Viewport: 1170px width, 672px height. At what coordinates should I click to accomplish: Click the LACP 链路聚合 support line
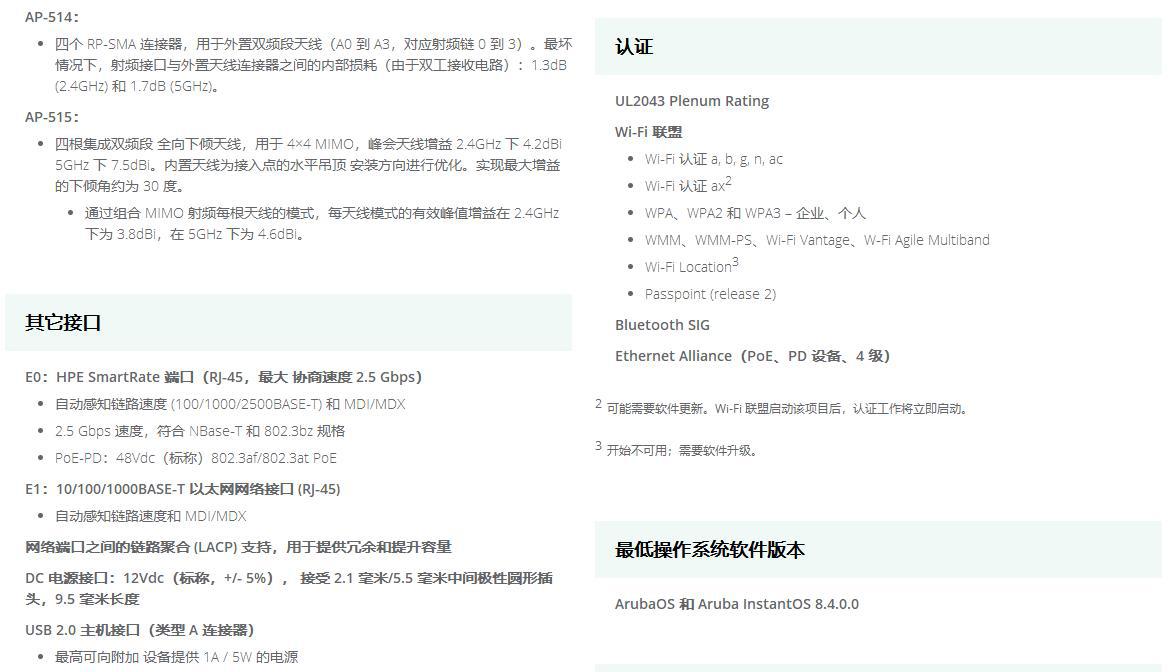[x=238, y=547]
